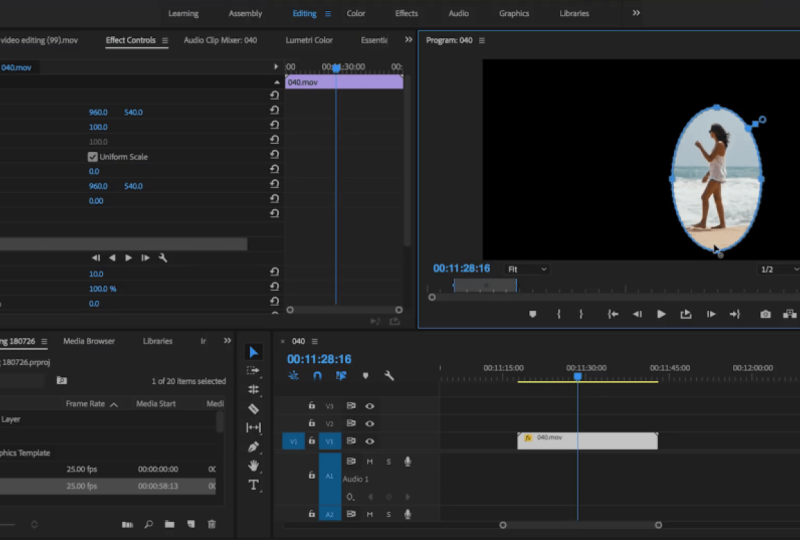Screen dimensions: 800x540
Task: Toggle insert sequences as nests icon
Action: [x=293, y=376]
